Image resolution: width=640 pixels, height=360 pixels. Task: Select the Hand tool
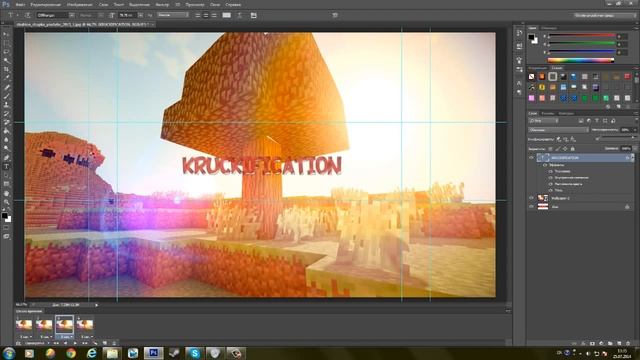point(6,193)
